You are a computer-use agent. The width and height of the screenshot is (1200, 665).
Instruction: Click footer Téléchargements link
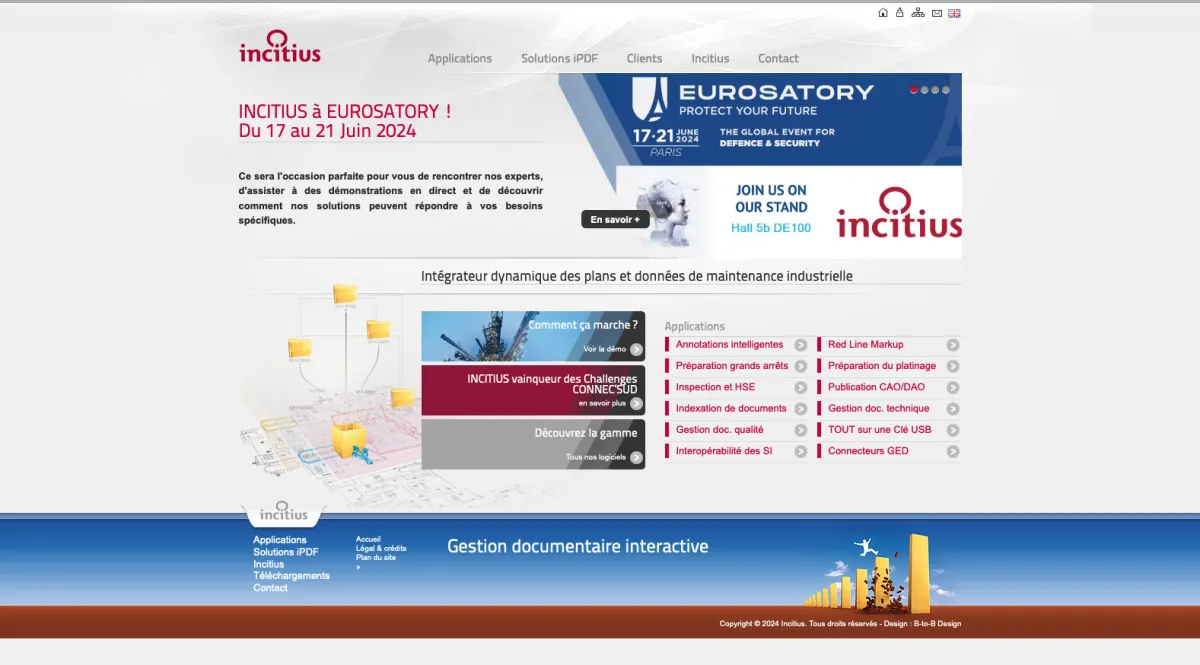coord(291,576)
